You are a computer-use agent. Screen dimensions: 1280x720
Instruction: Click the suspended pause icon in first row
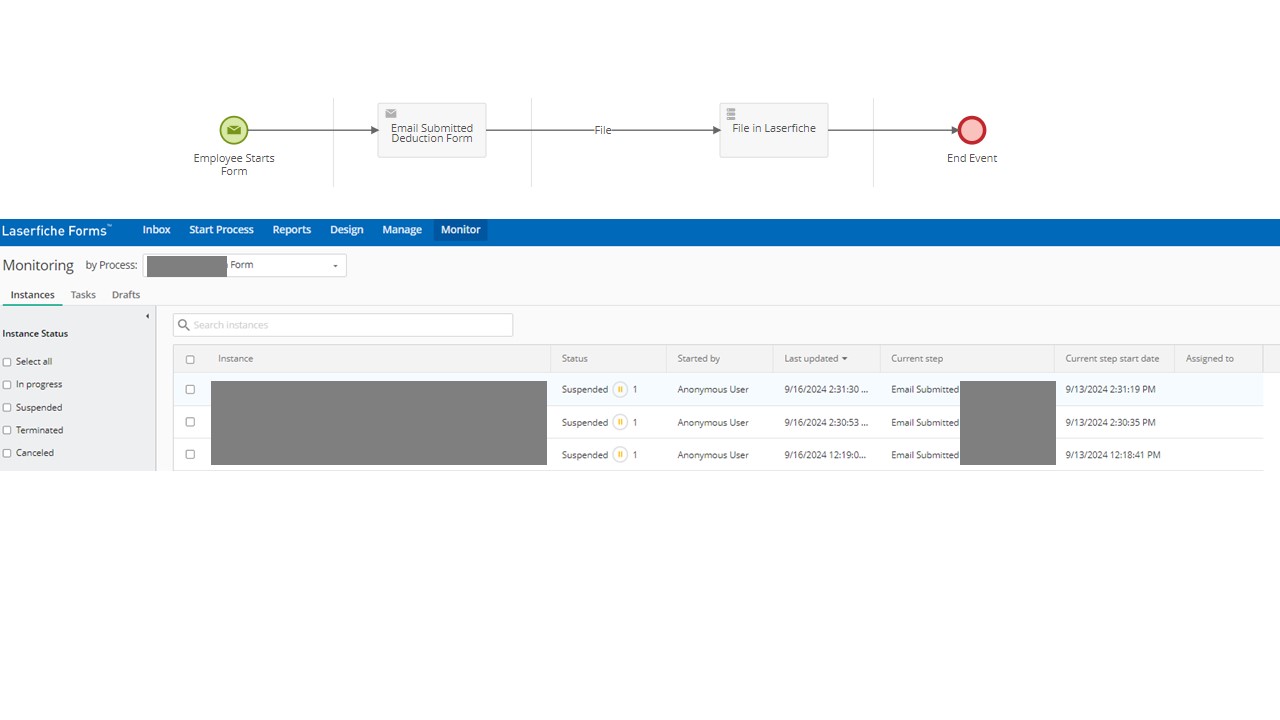pyautogui.click(x=620, y=390)
